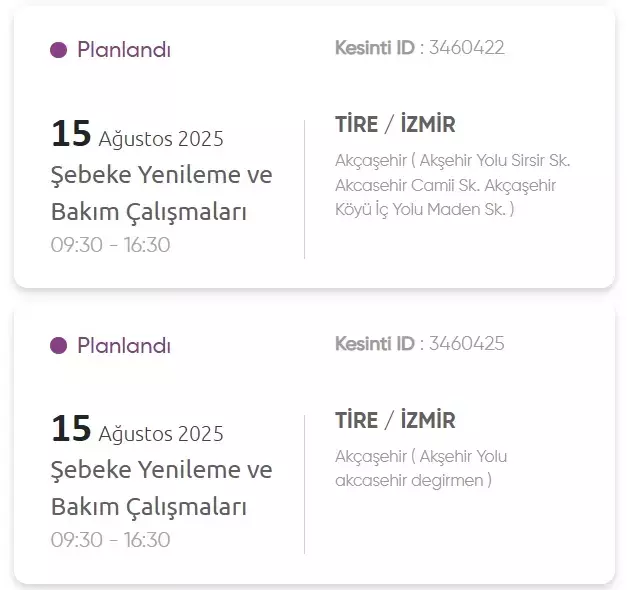
Task: Select the Planlandı label in the second card
Action: [124, 345]
